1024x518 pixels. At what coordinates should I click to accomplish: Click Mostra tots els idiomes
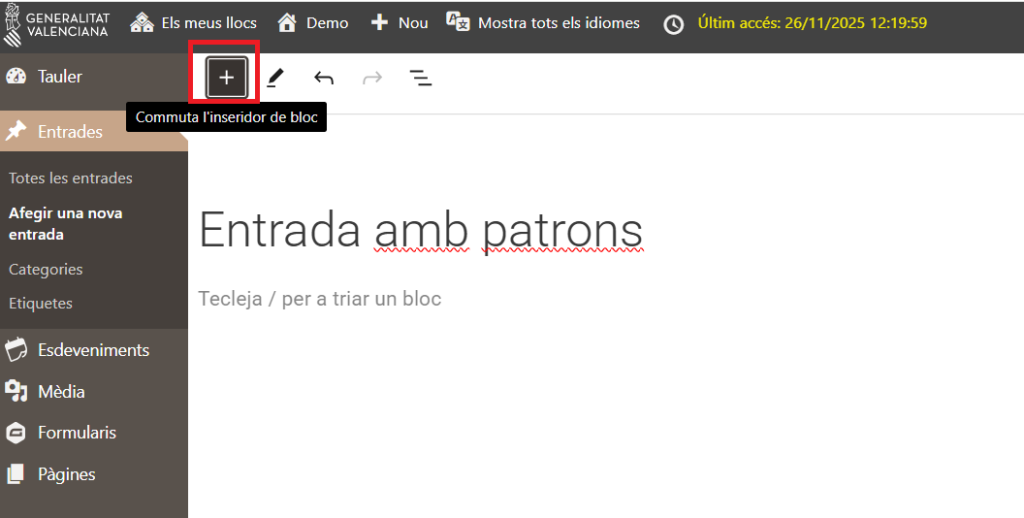(x=543, y=23)
